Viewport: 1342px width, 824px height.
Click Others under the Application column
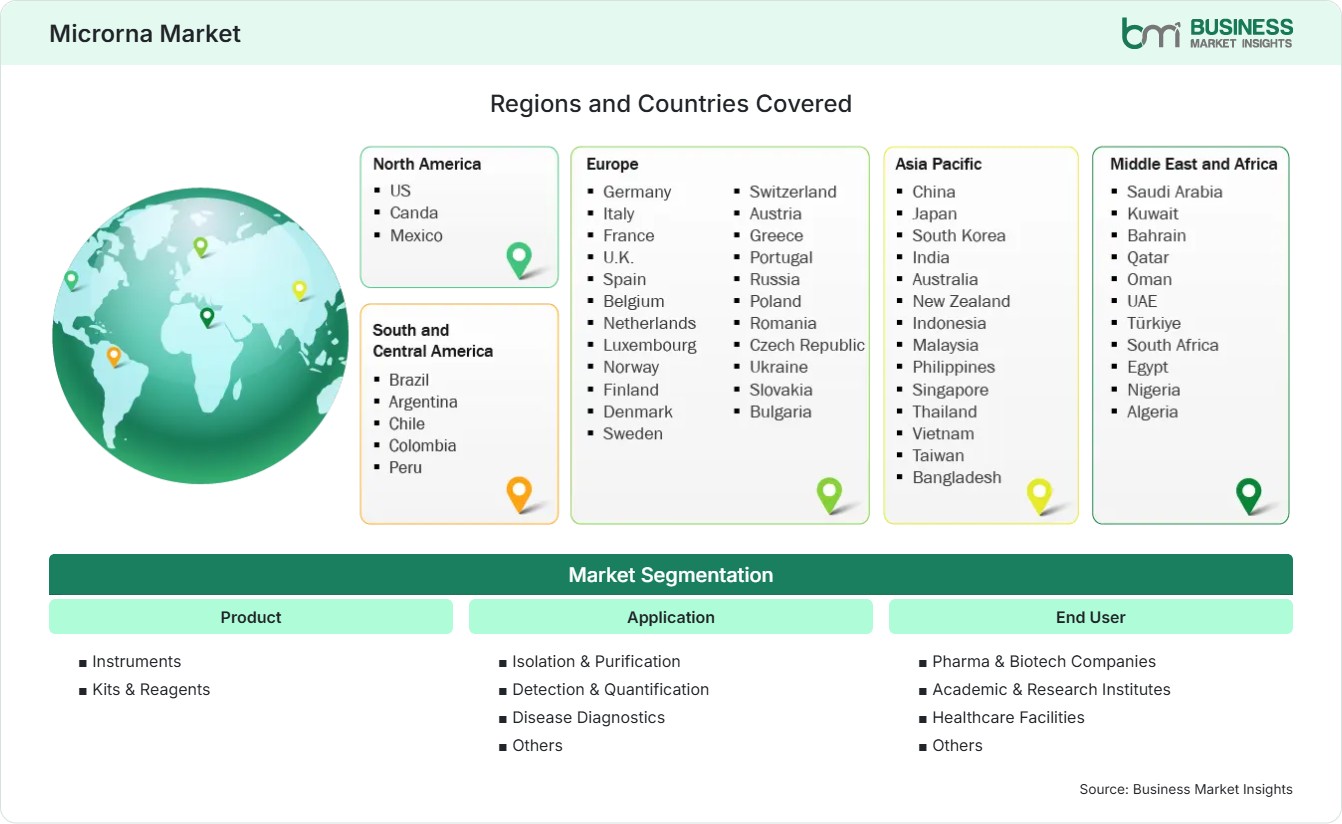537,745
